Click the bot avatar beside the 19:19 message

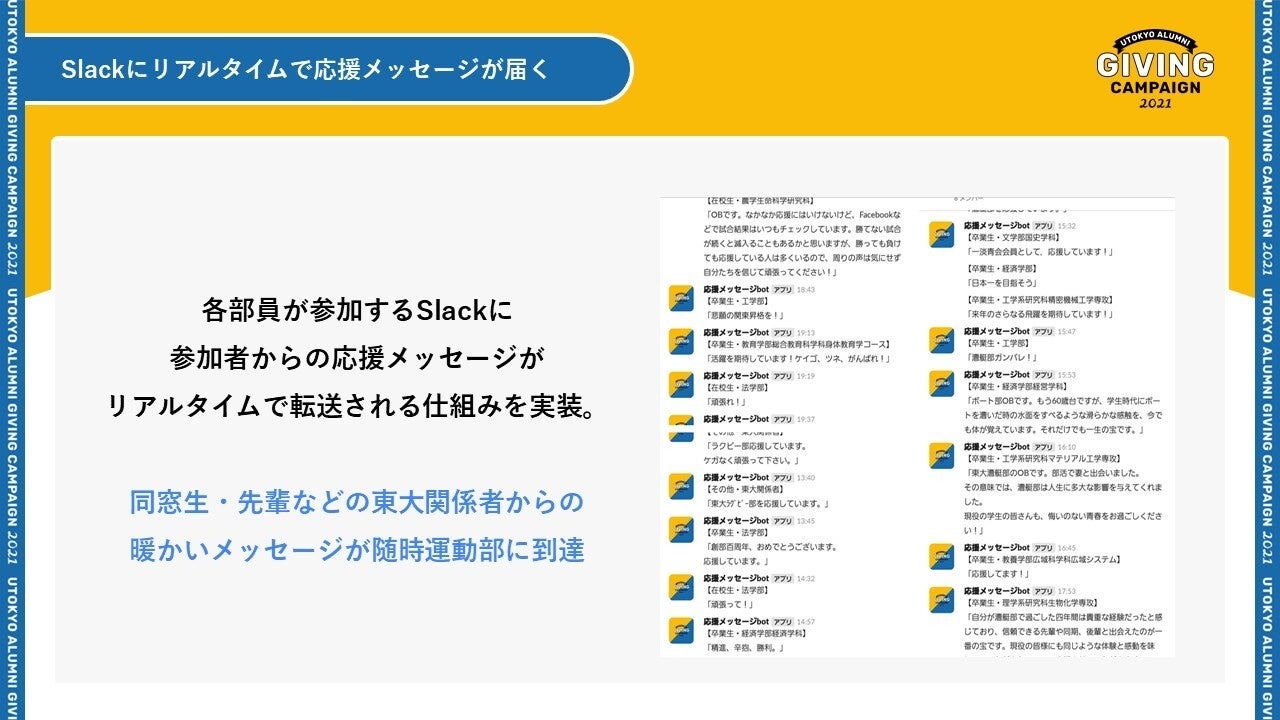pyautogui.click(x=681, y=383)
